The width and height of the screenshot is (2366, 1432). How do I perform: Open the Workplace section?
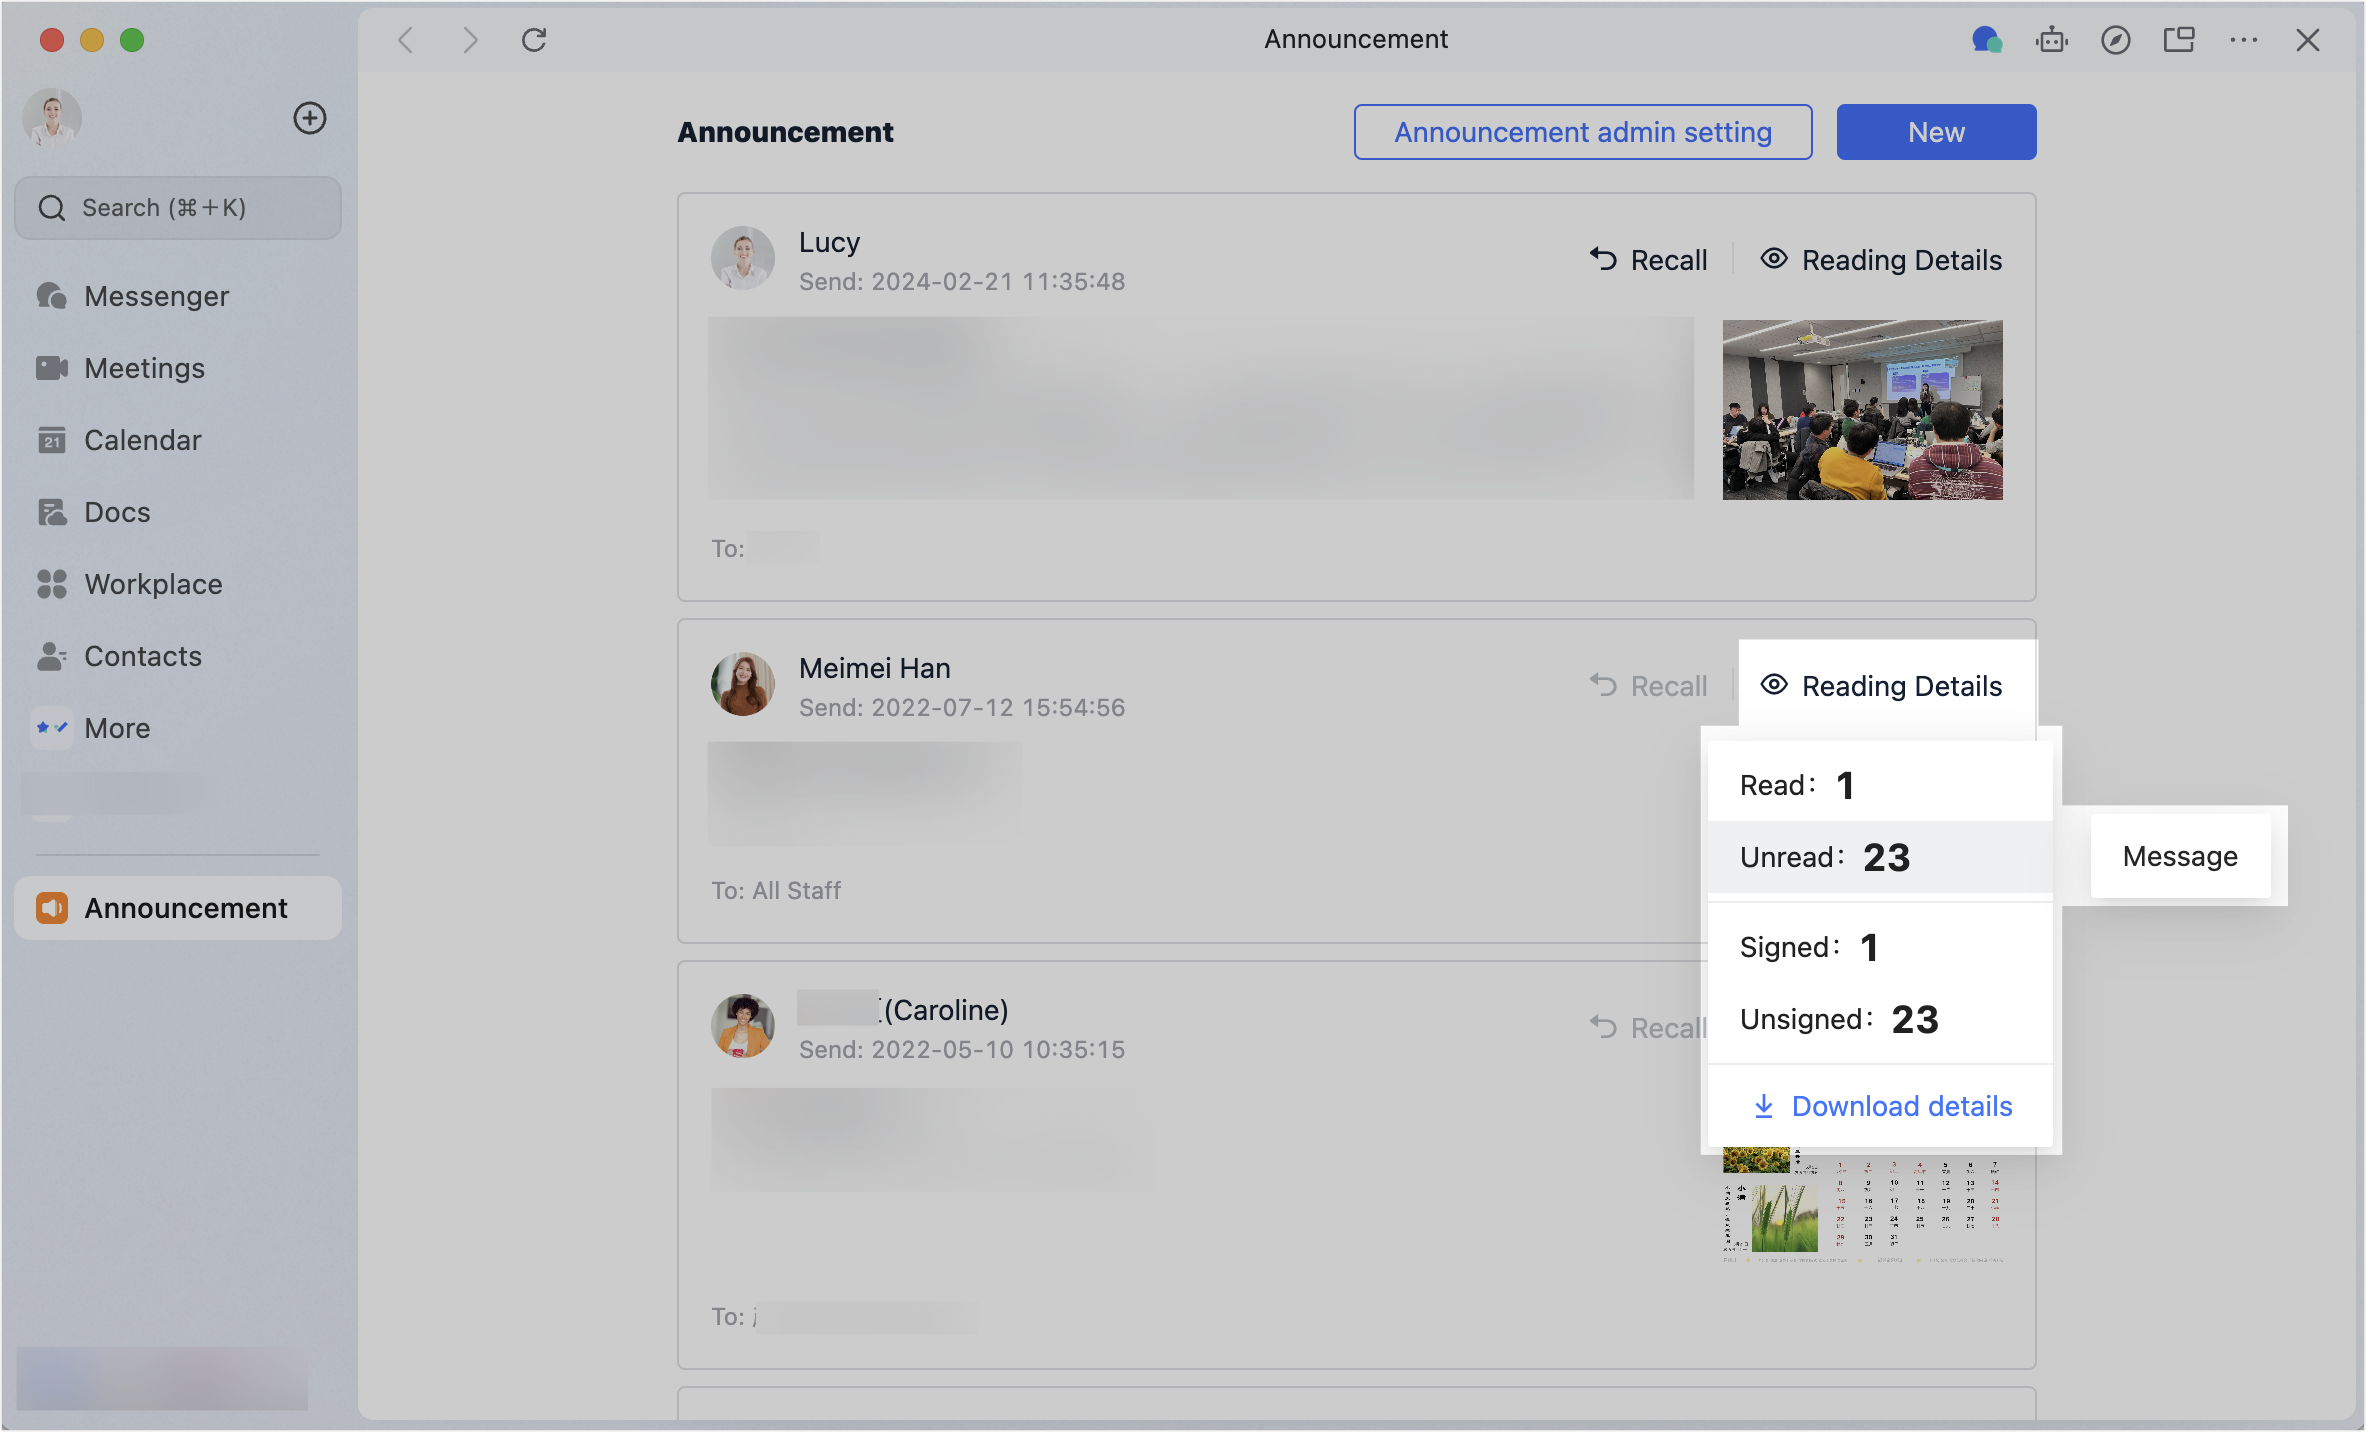tap(153, 584)
